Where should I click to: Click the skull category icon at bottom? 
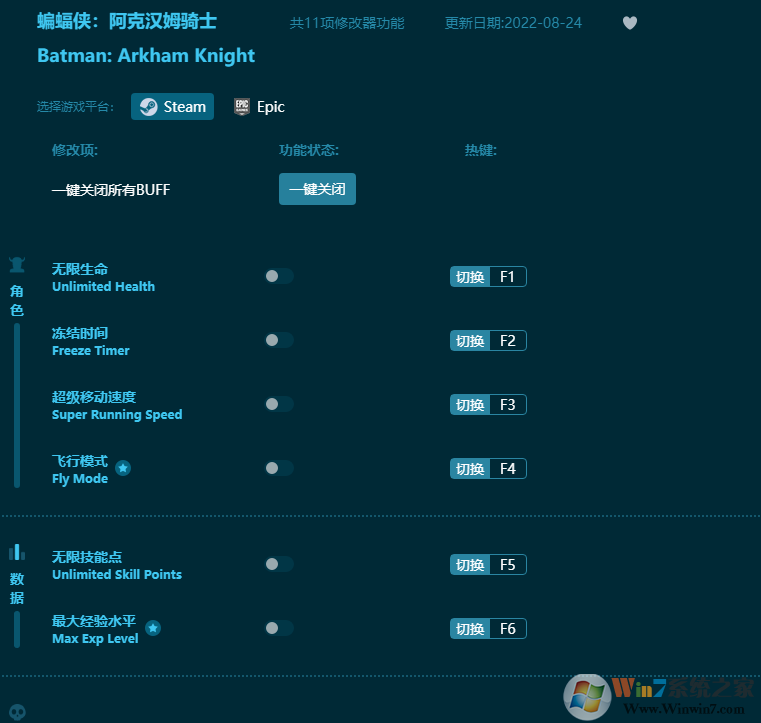[17, 712]
